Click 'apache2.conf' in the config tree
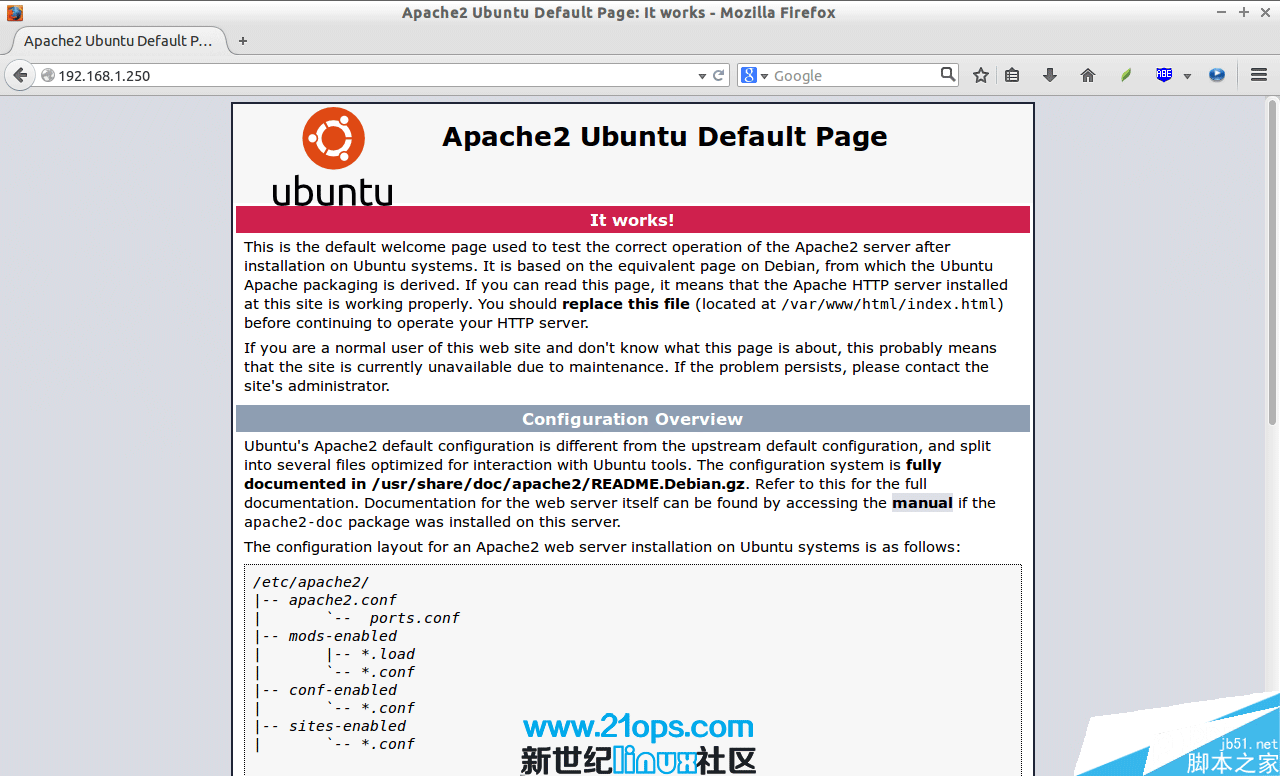Screen dimensions: 1280x776 pos(342,600)
